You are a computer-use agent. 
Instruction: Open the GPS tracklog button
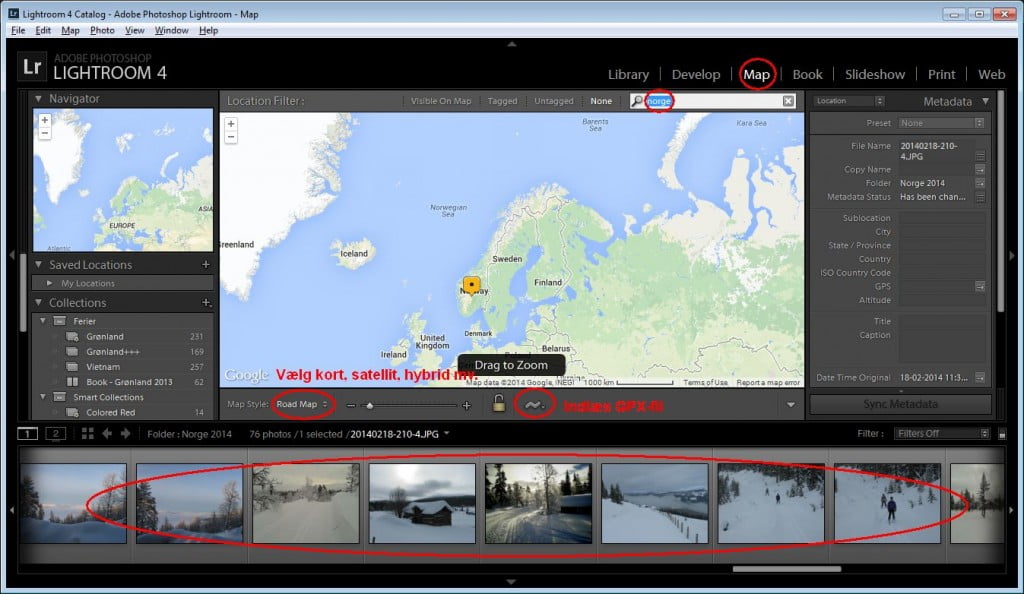(534, 405)
